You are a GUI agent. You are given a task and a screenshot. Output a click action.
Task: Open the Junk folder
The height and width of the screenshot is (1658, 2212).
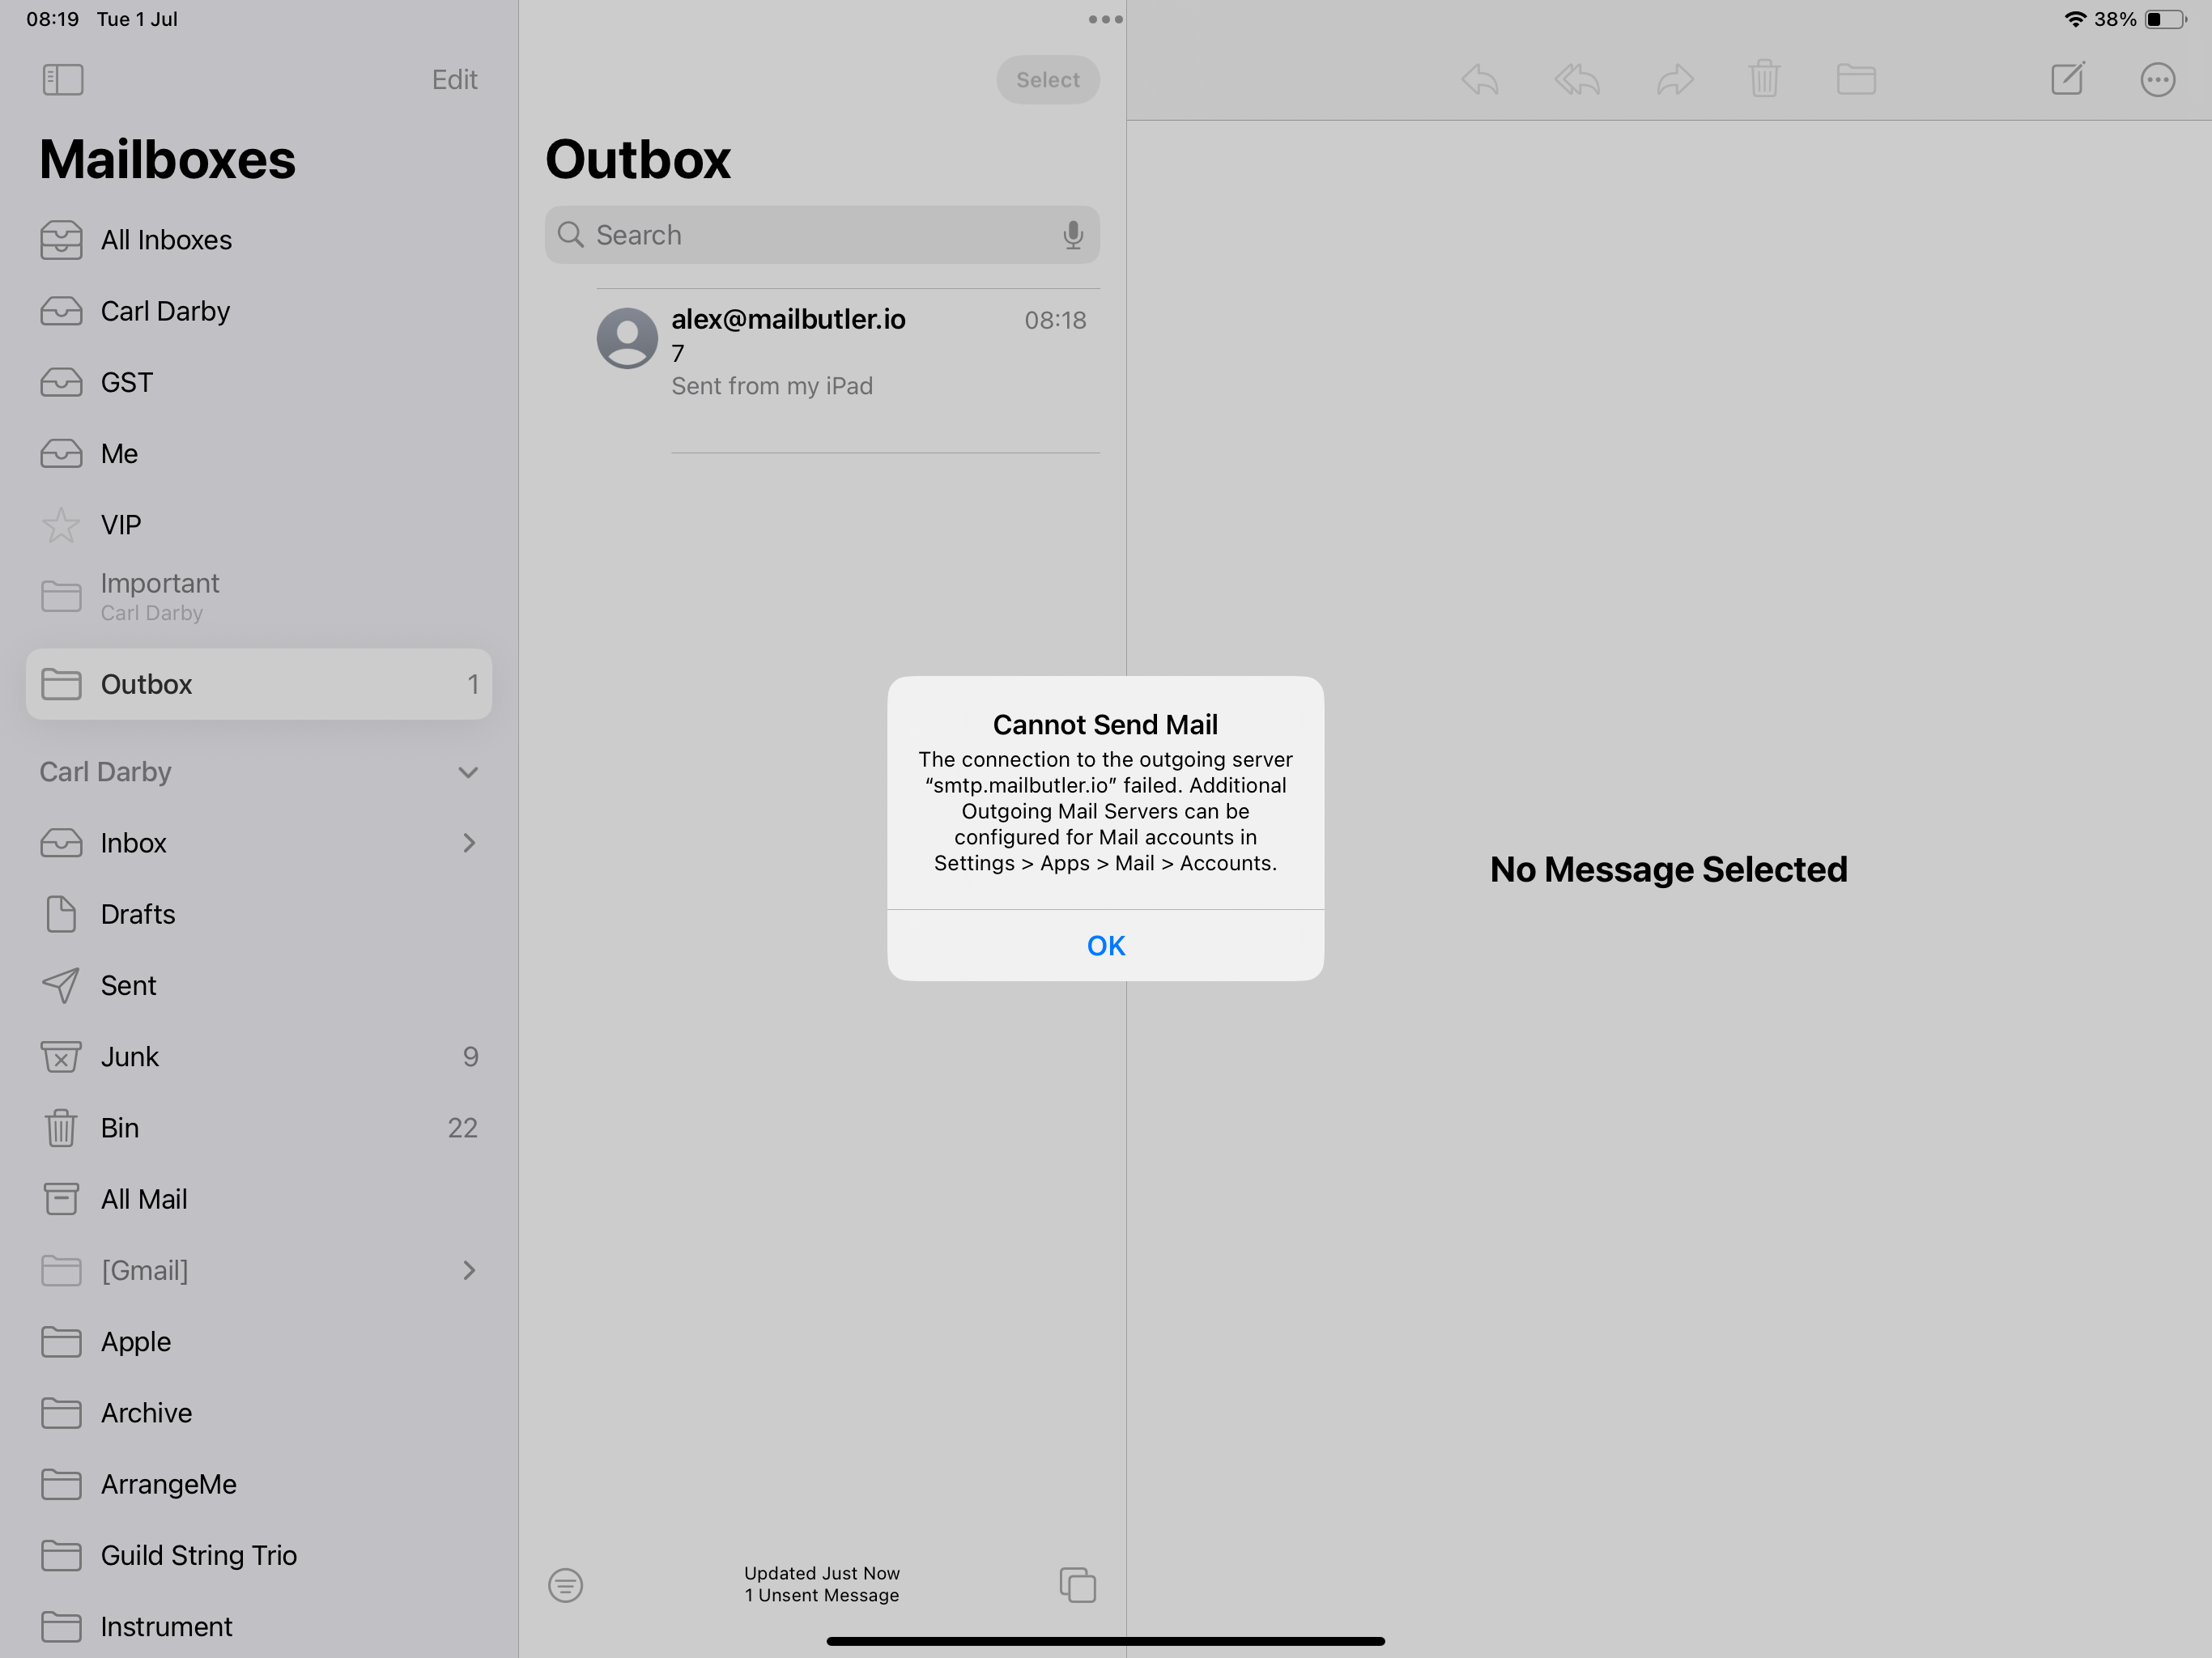point(259,1056)
